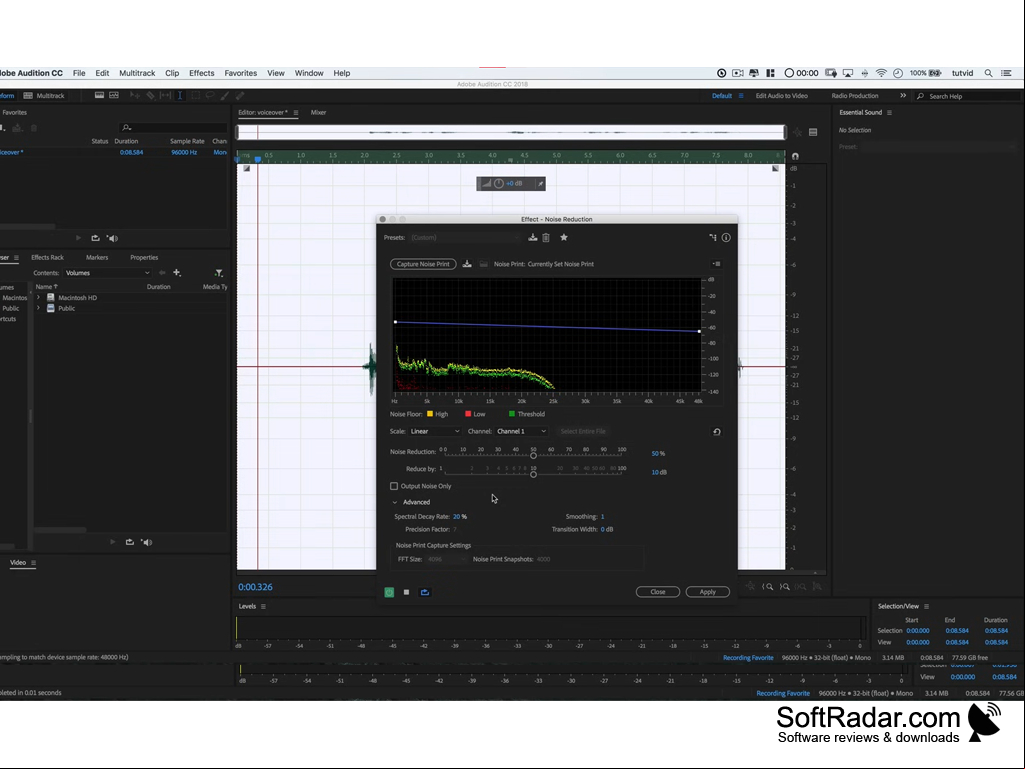Expand the Public folder tree item

point(38,308)
